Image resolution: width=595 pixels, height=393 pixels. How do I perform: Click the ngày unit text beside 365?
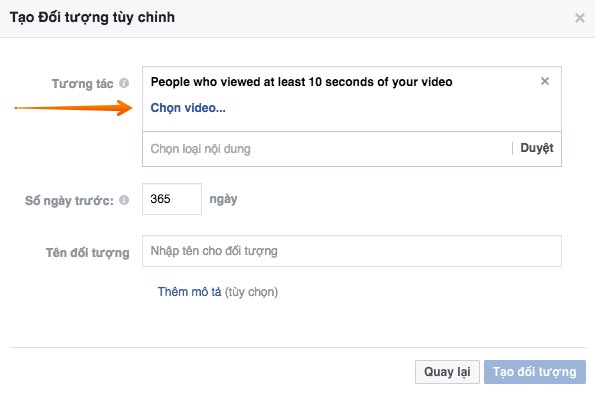pyautogui.click(x=223, y=199)
